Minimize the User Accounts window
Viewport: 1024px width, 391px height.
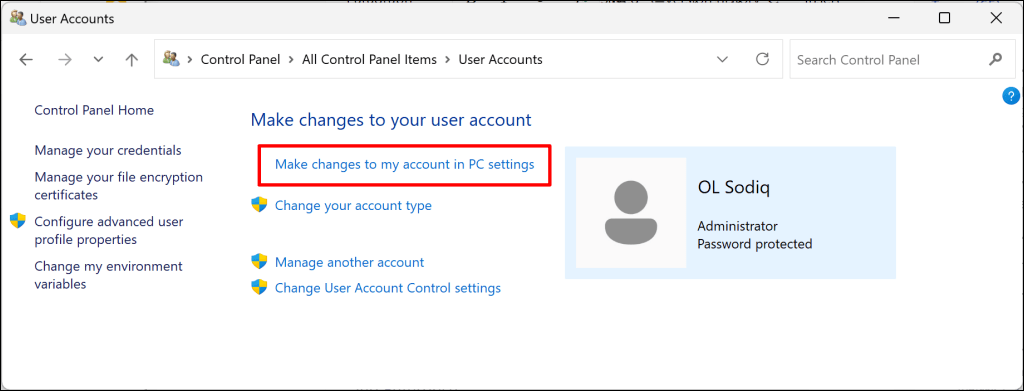click(x=893, y=18)
